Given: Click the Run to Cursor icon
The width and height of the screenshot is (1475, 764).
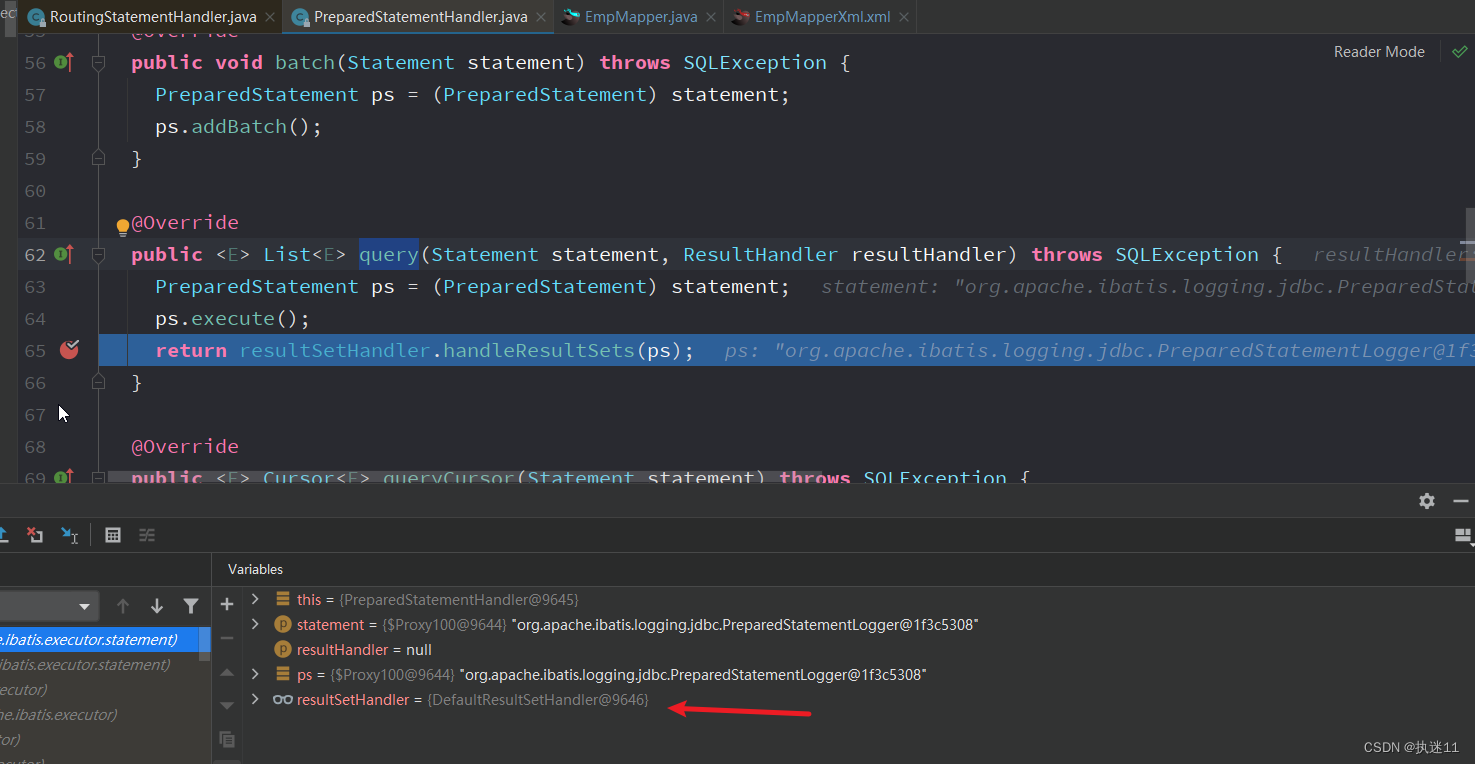Looking at the screenshot, I should click(69, 535).
